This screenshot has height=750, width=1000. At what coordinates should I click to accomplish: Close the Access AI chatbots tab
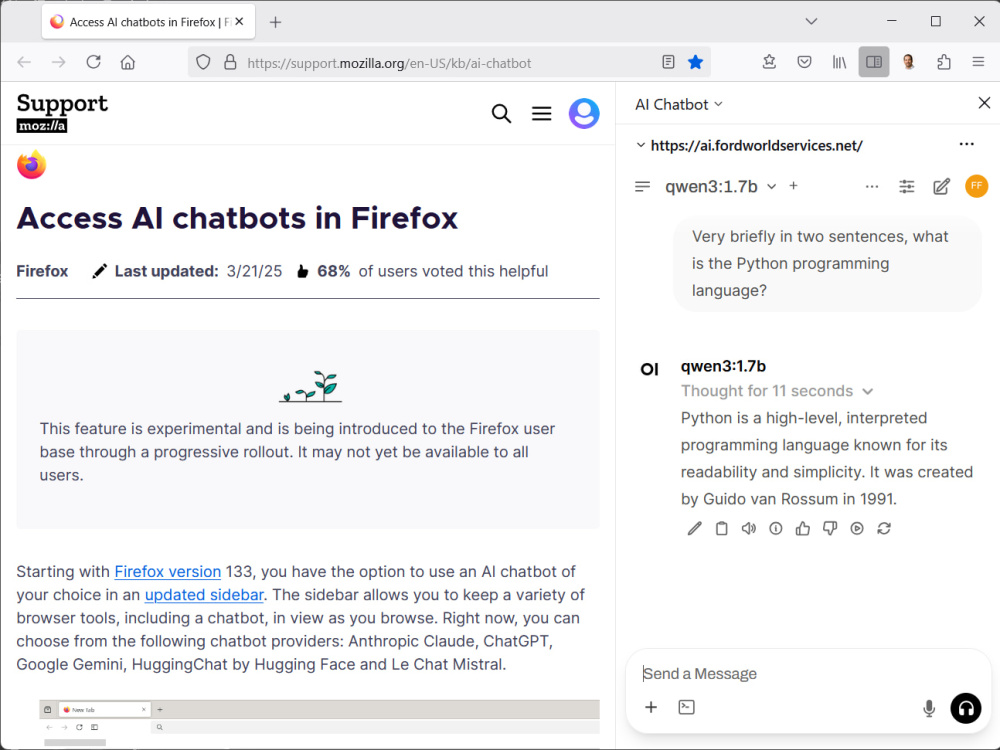point(239,21)
